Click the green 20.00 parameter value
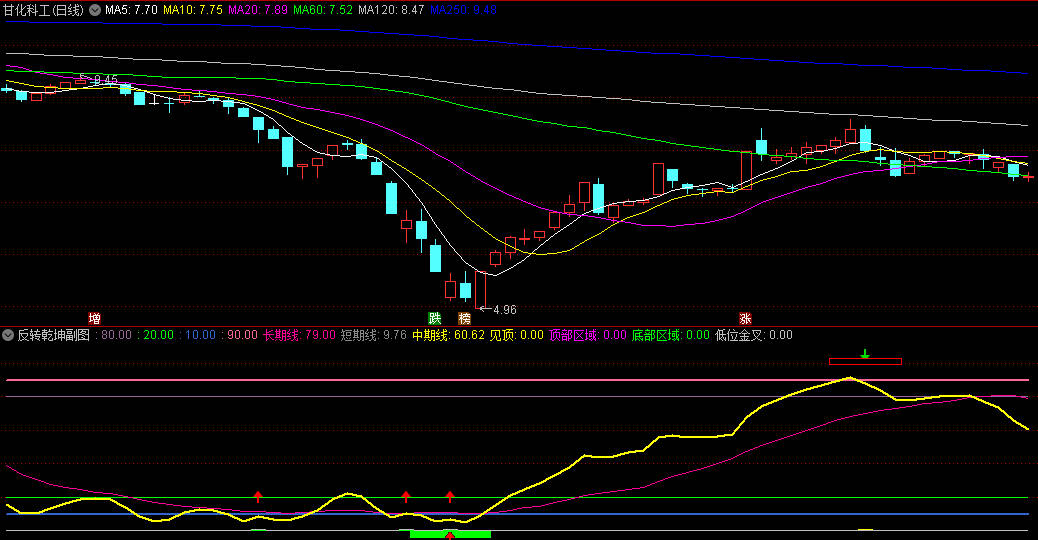This screenshot has width=1038, height=540. (158, 335)
